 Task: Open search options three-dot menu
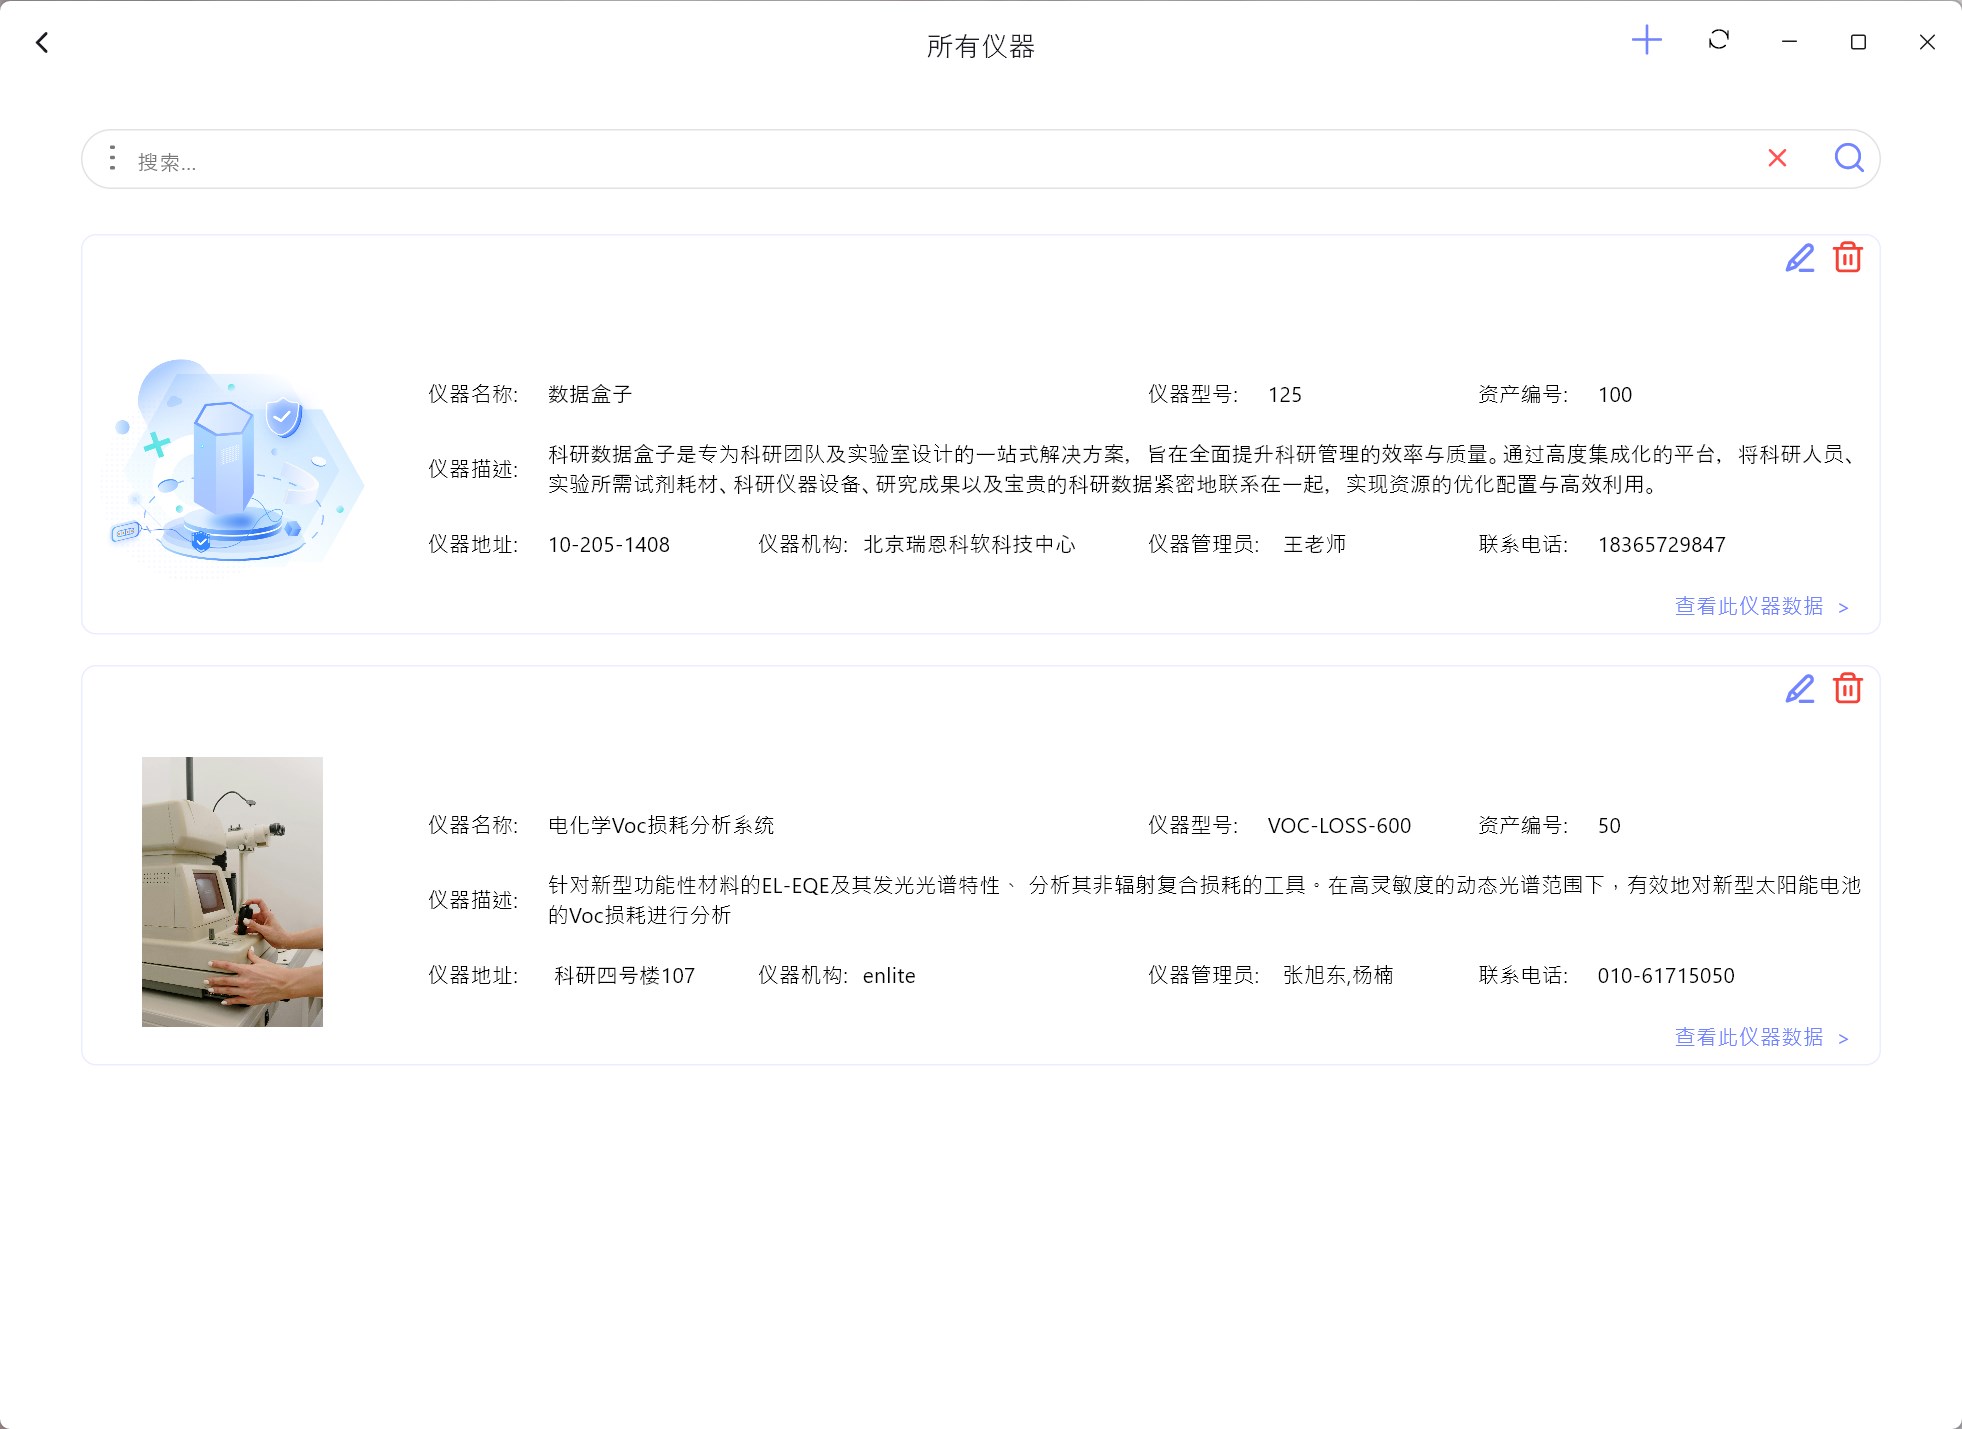pos(112,158)
